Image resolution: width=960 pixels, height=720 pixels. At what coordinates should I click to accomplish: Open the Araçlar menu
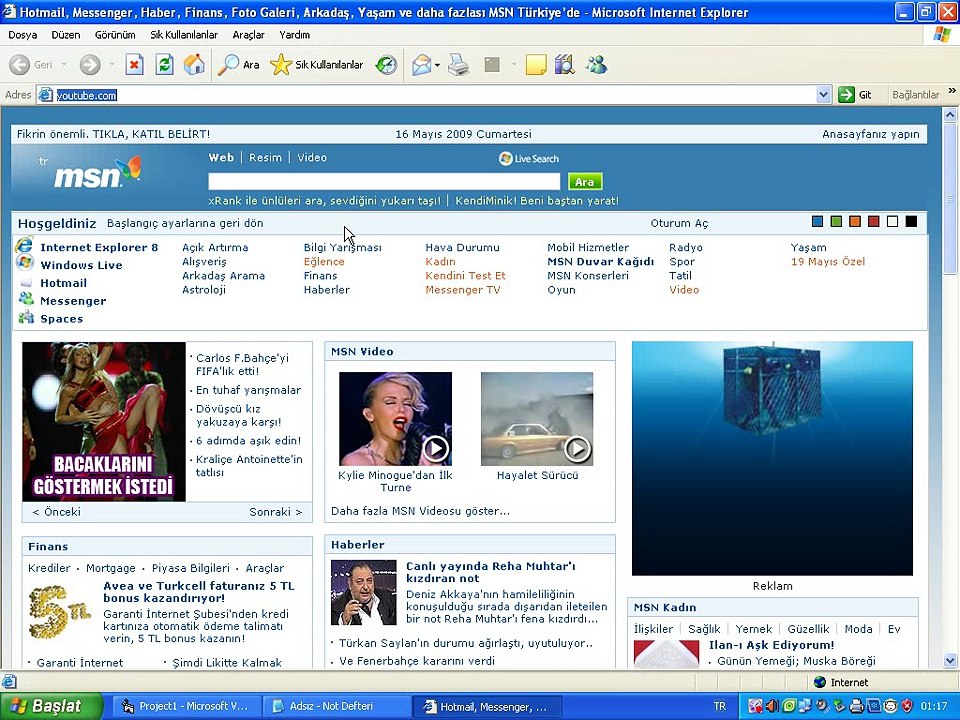249,35
